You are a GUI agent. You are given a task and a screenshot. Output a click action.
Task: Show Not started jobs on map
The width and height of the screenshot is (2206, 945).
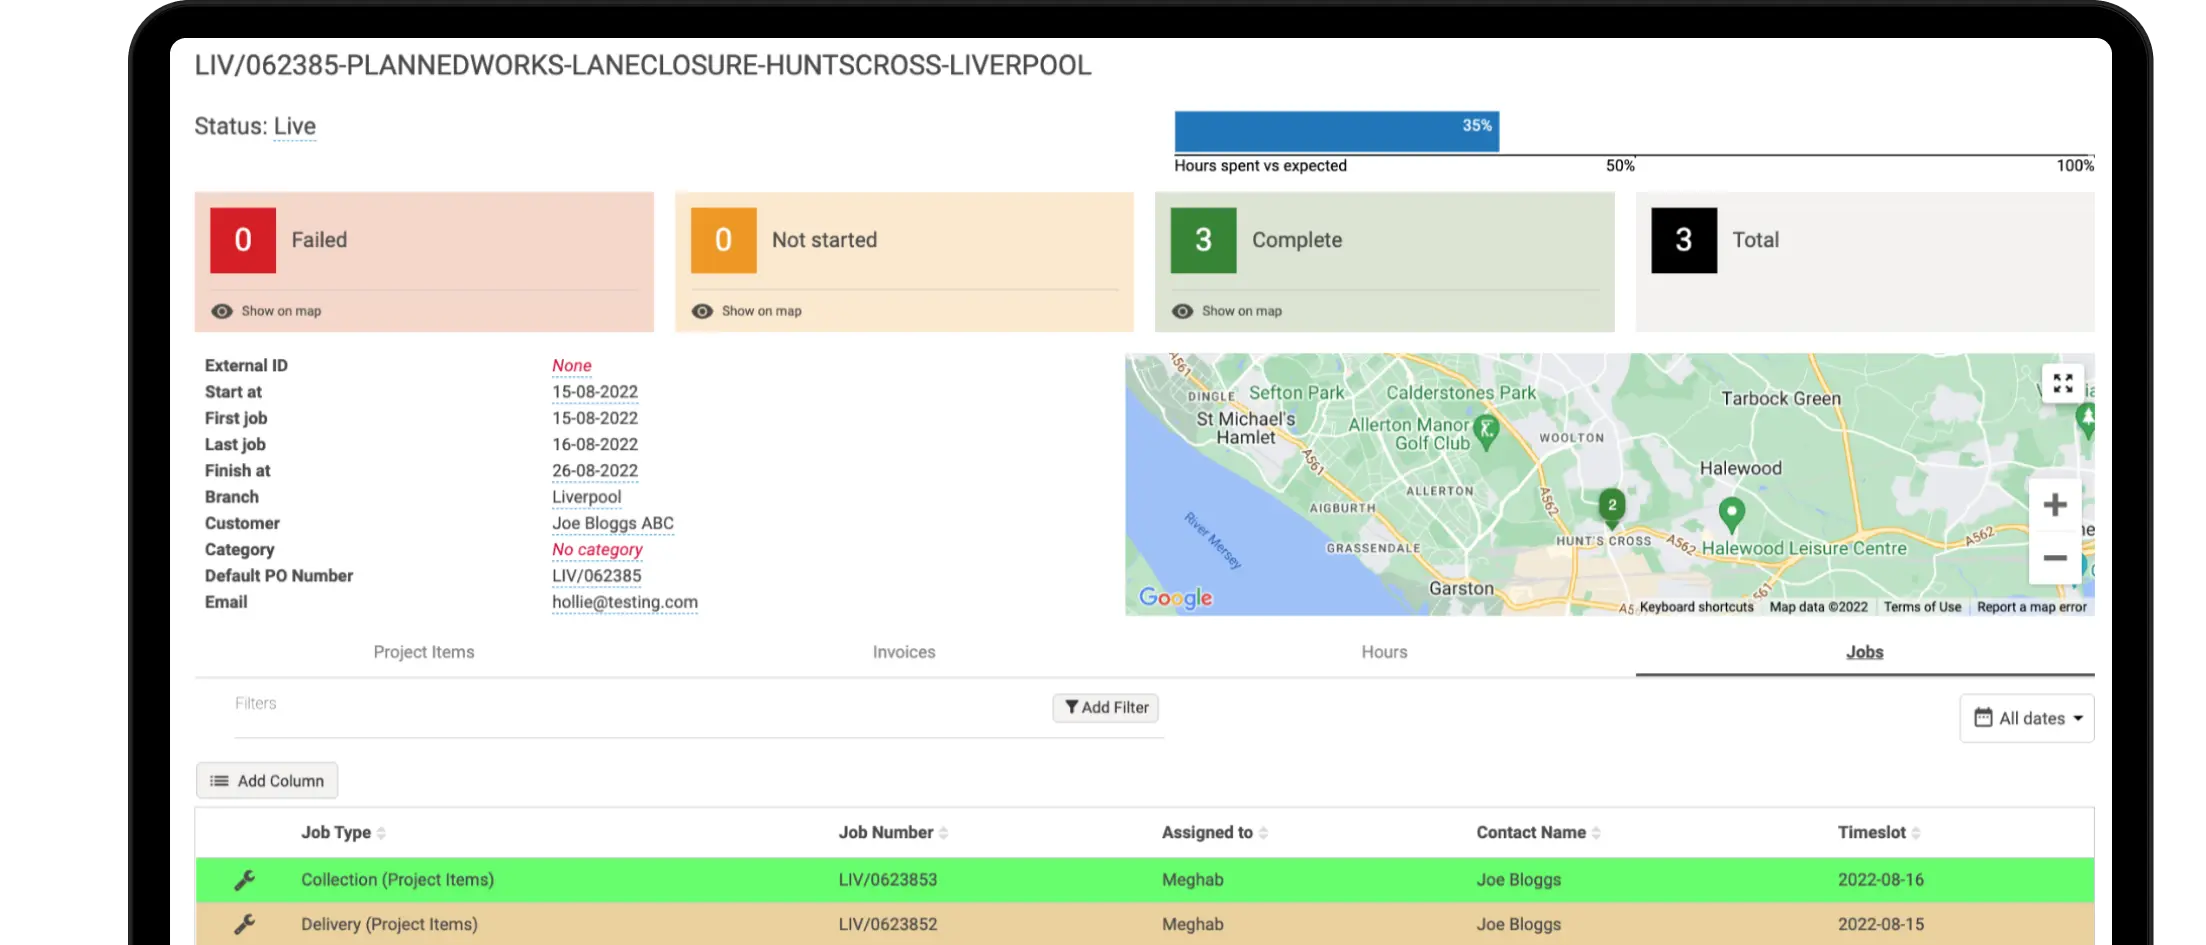click(x=746, y=311)
